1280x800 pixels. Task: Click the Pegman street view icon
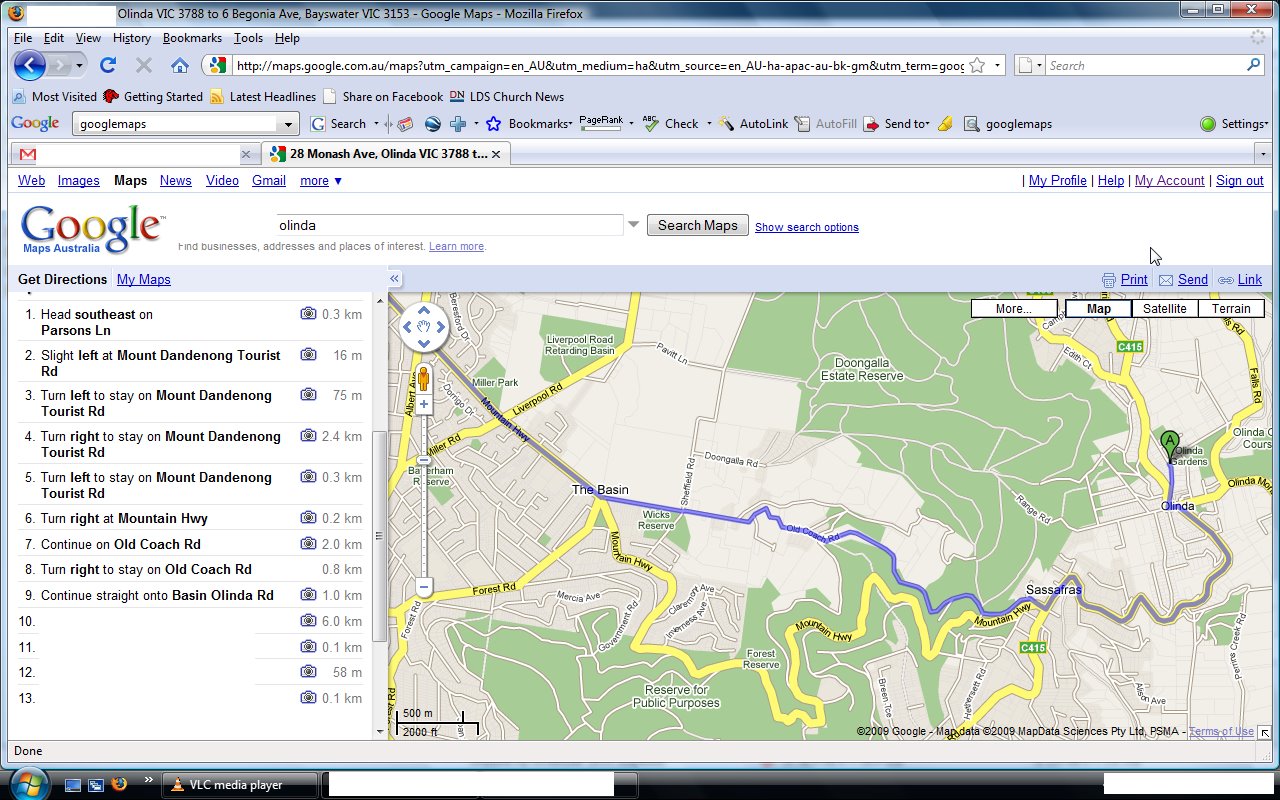(423, 379)
